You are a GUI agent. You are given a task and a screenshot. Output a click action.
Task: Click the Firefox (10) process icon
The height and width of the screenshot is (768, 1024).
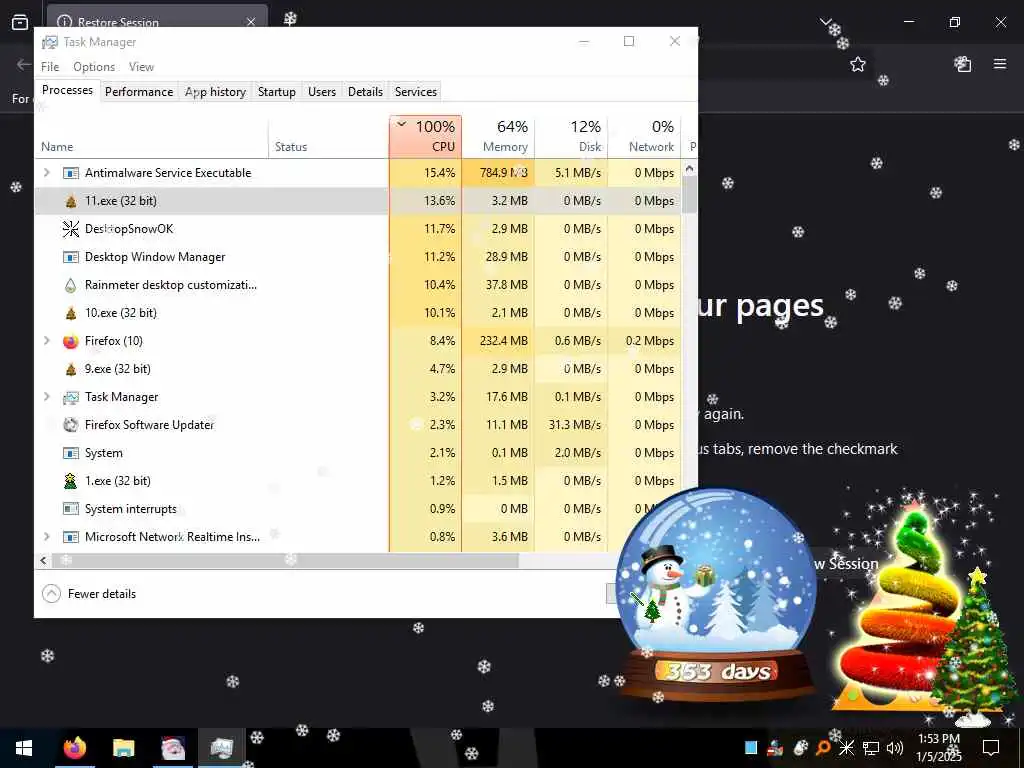(x=71, y=341)
